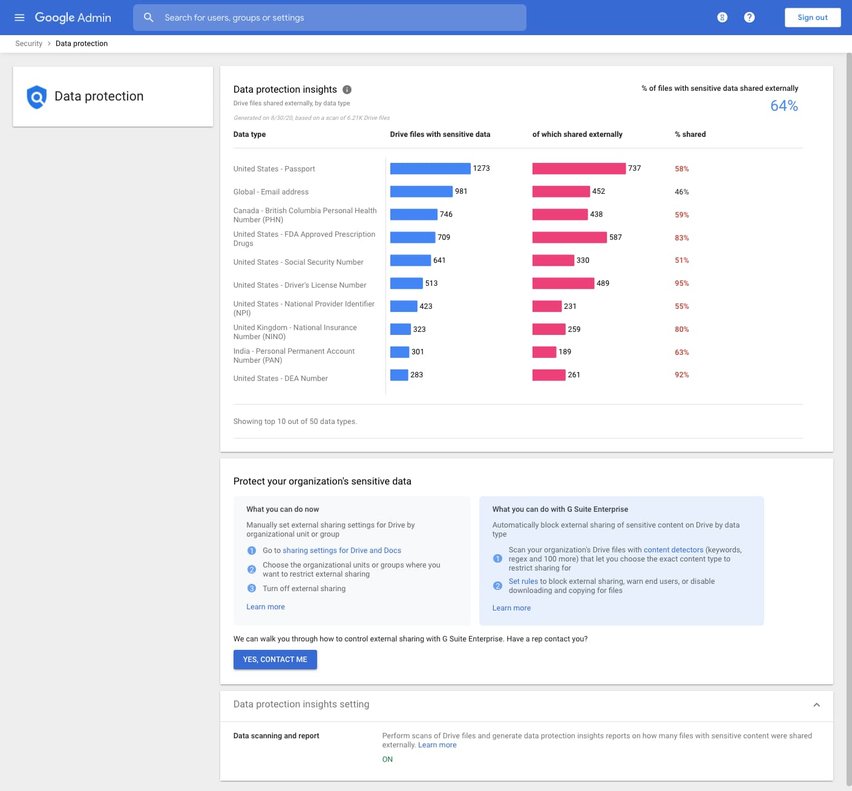Viewport: 852px width, 791px height.
Task: Click the Data protection shield icon
Action: coord(36,97)
